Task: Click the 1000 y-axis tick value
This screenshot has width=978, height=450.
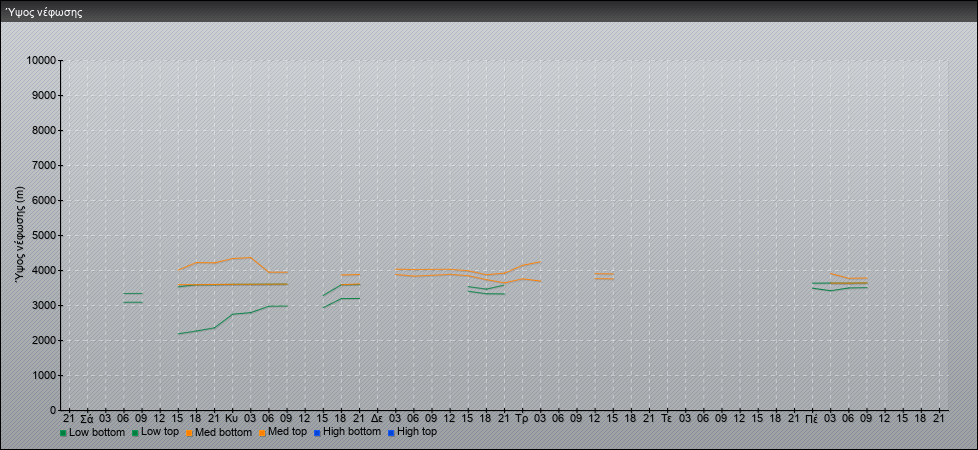Action: tap(44, 375)
